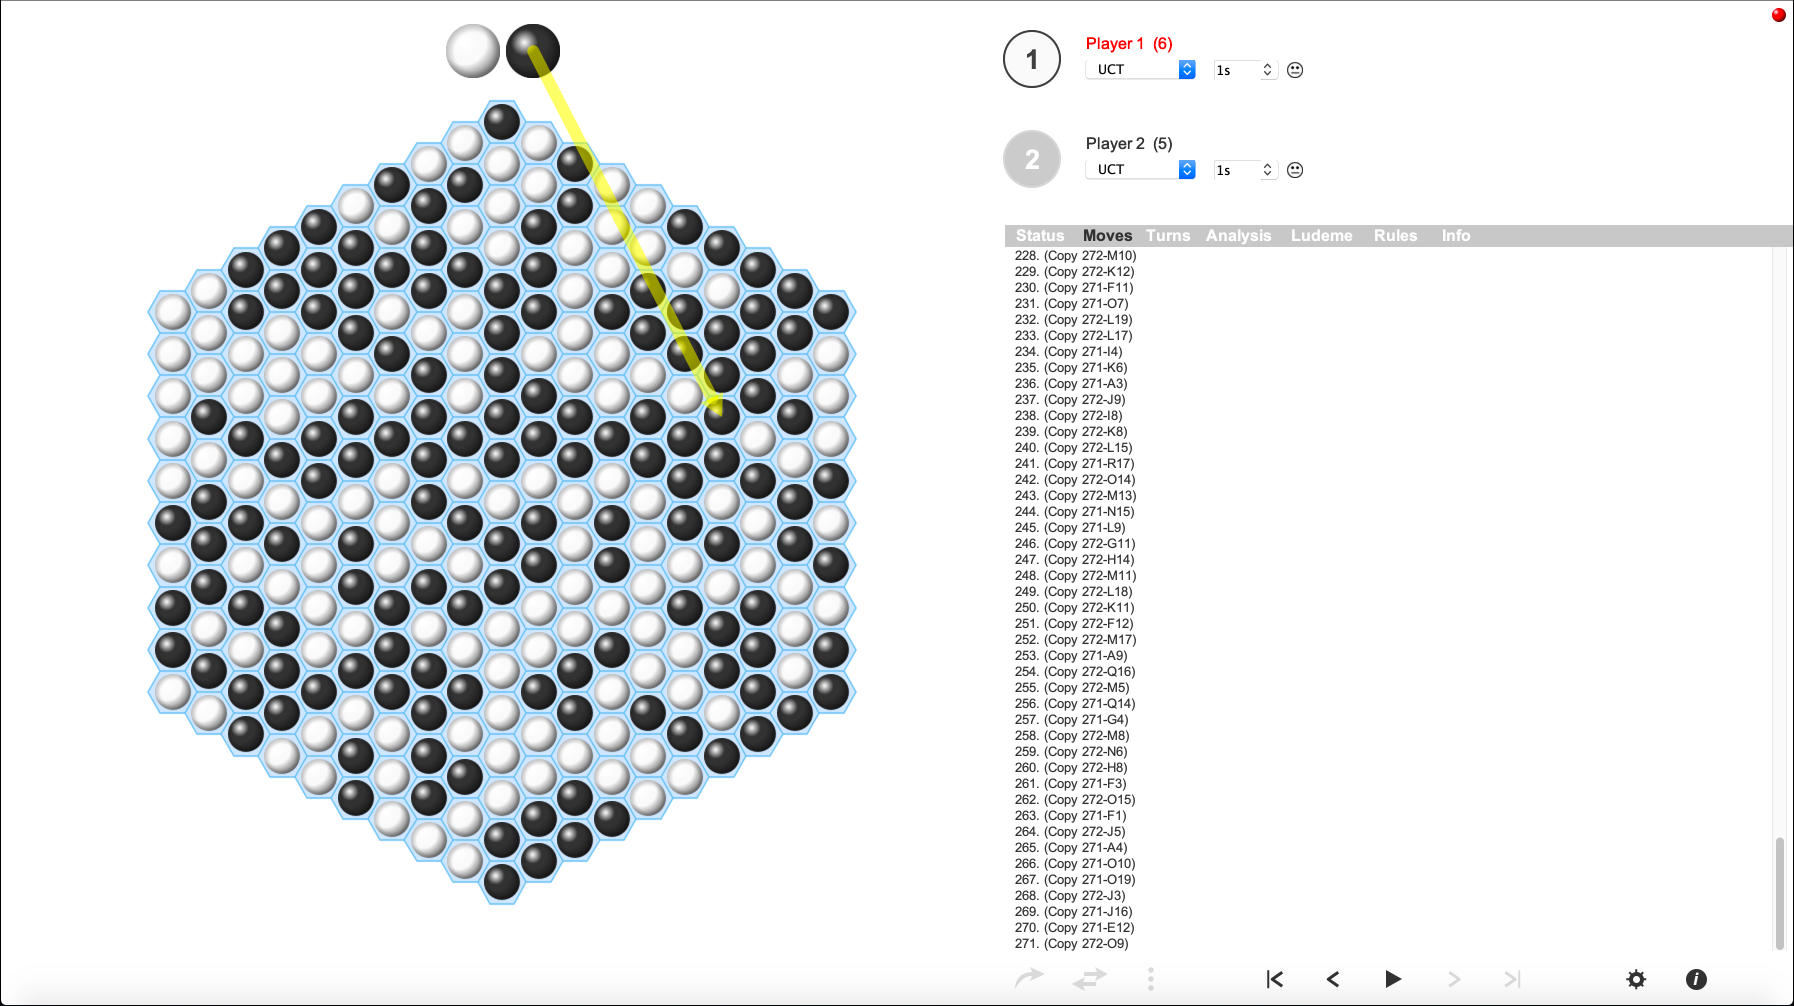This screenshot has width=1794, height=1006.
Task: Open the info icon at bottom right
Action: coord(1696,979)
